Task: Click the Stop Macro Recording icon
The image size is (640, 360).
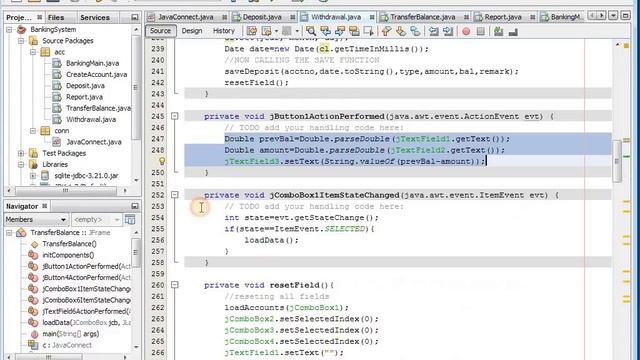Action: pyautogui.click(x=481, y=31)
